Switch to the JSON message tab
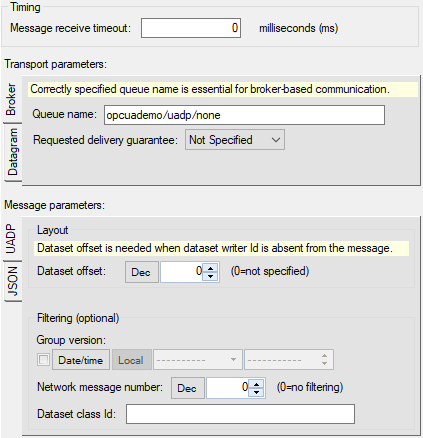 point(13,281)
